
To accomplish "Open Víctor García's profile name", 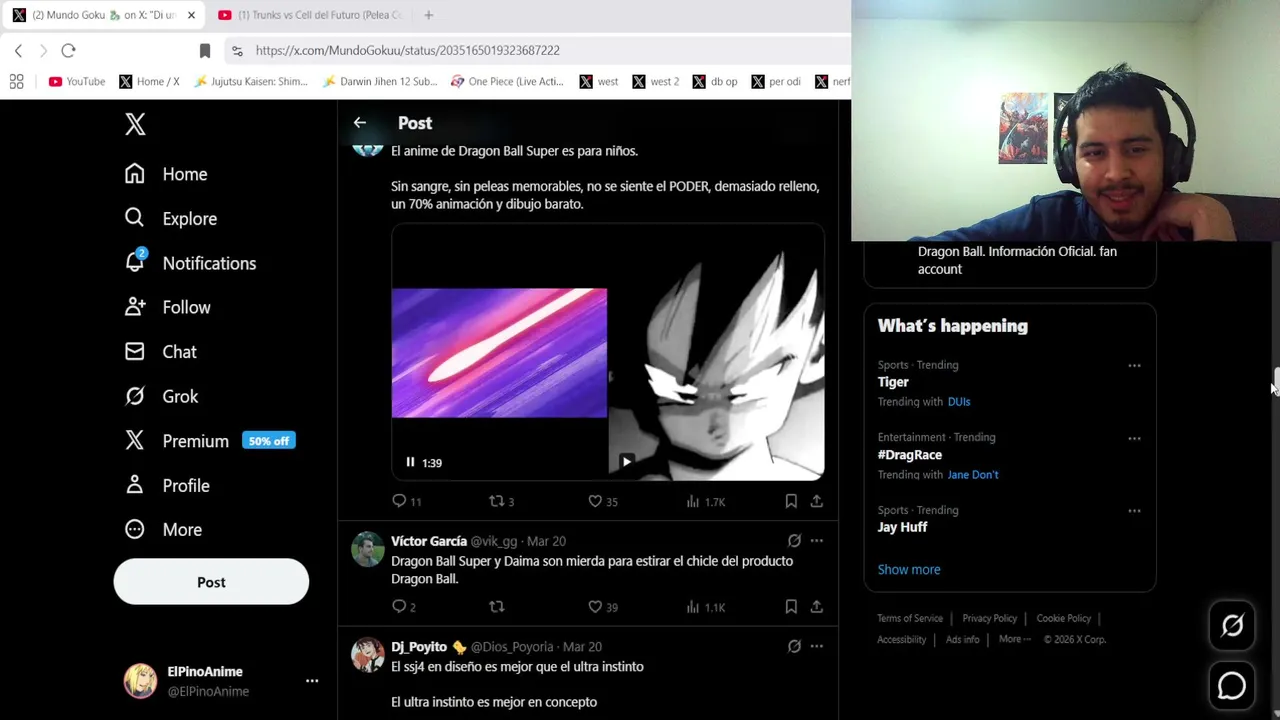I will click(x=429, y=541).
